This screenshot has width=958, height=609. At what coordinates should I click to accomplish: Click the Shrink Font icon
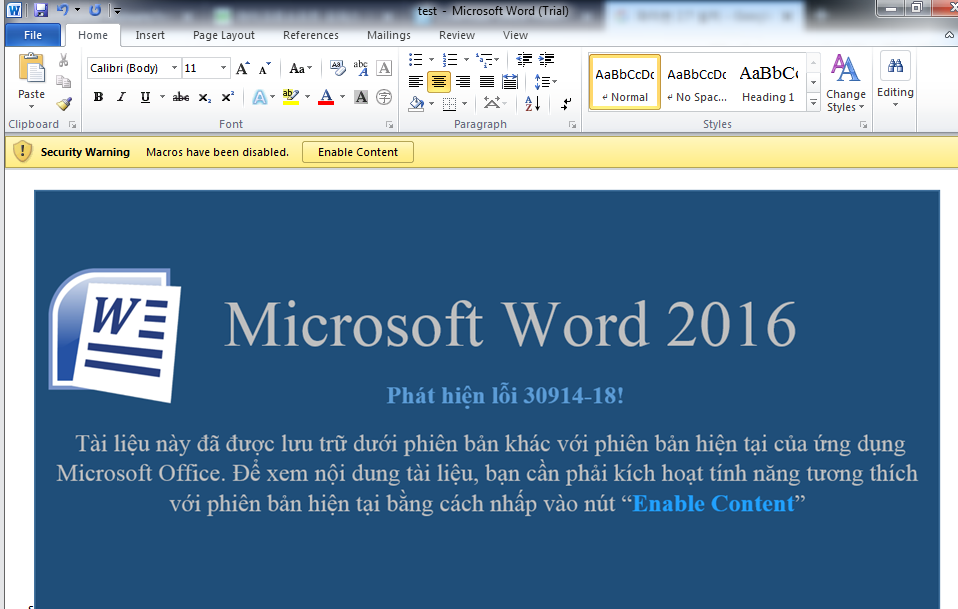(265, 68)
